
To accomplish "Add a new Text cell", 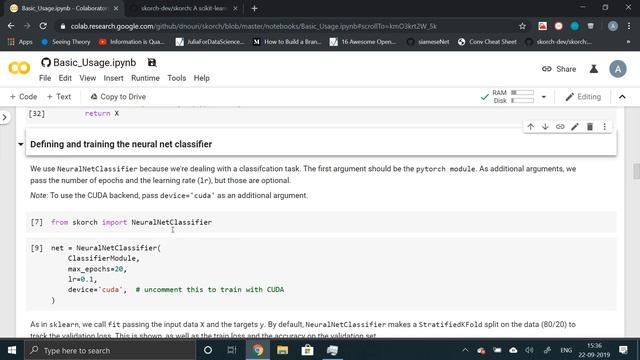I will (59, 97).
